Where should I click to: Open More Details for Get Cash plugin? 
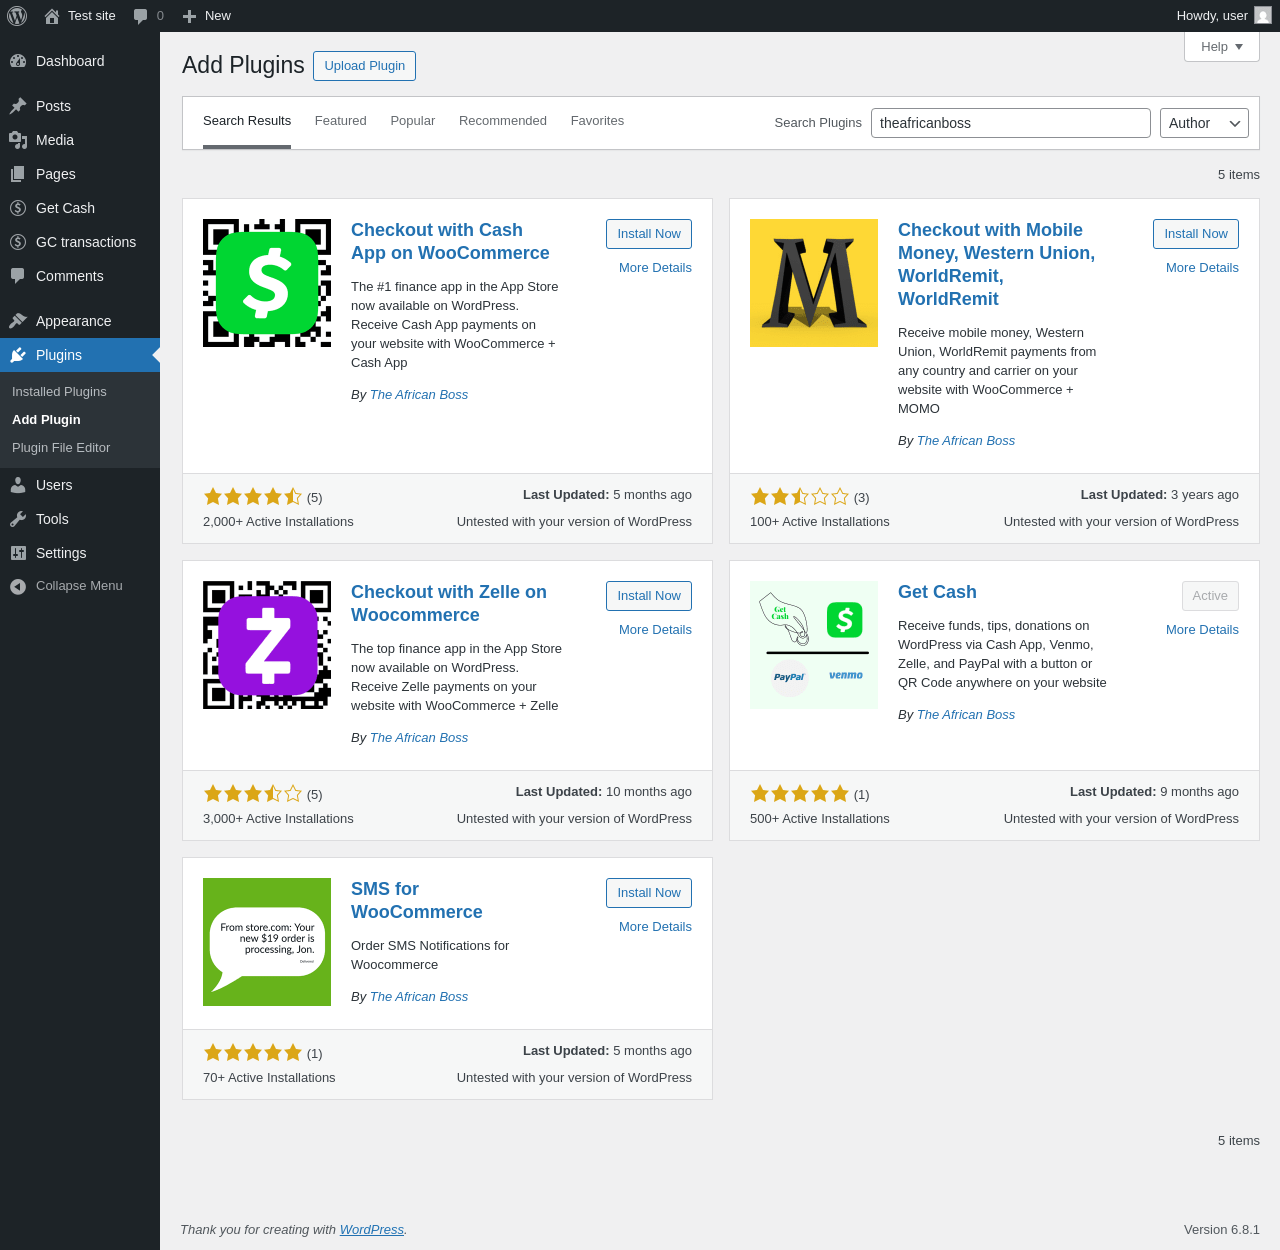pos(1202,630)
